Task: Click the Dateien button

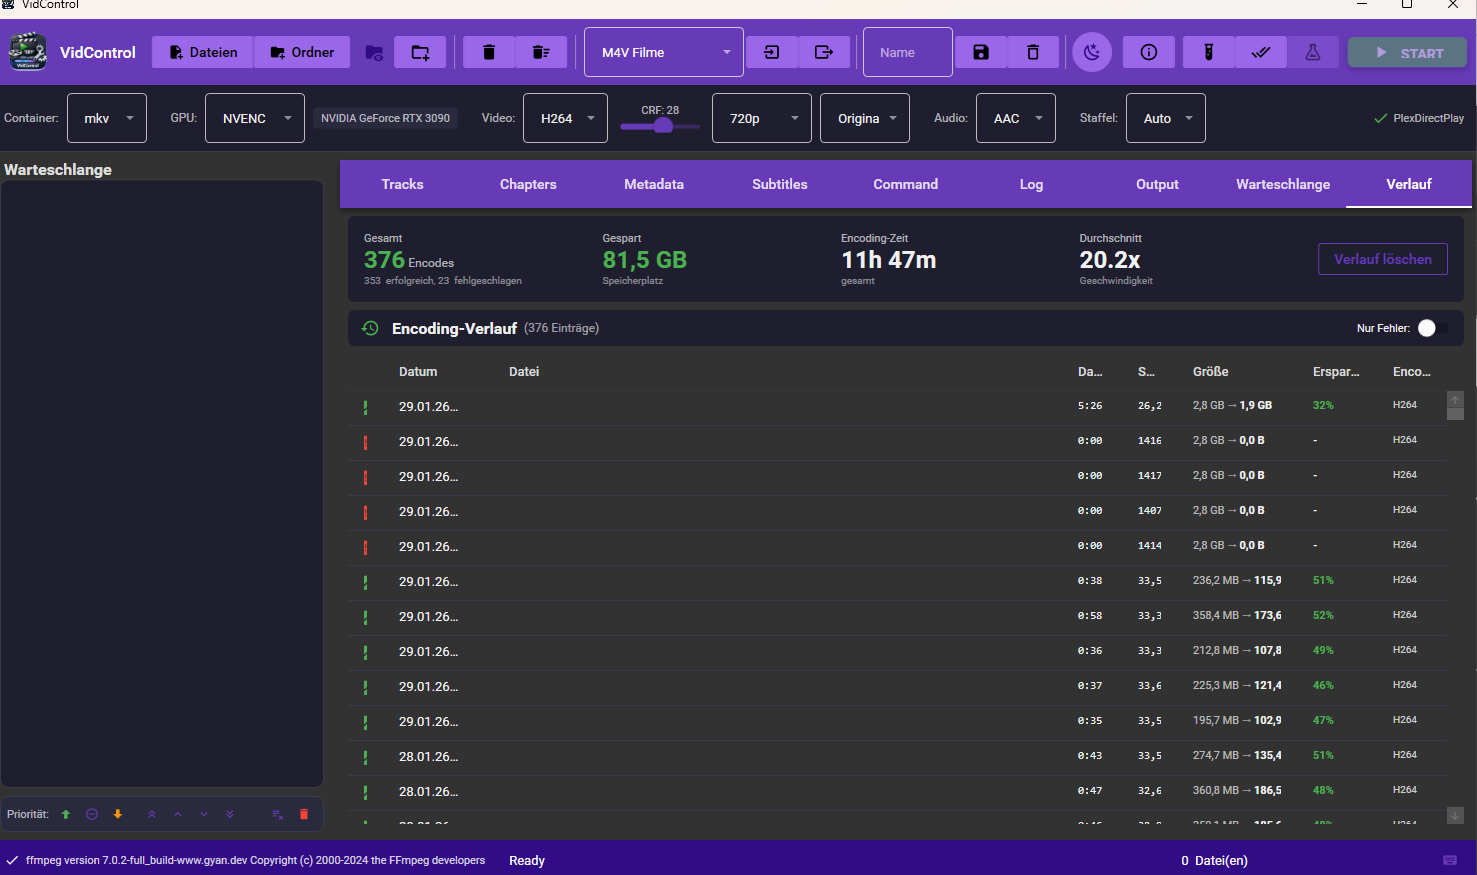Action: pos(203,52)
